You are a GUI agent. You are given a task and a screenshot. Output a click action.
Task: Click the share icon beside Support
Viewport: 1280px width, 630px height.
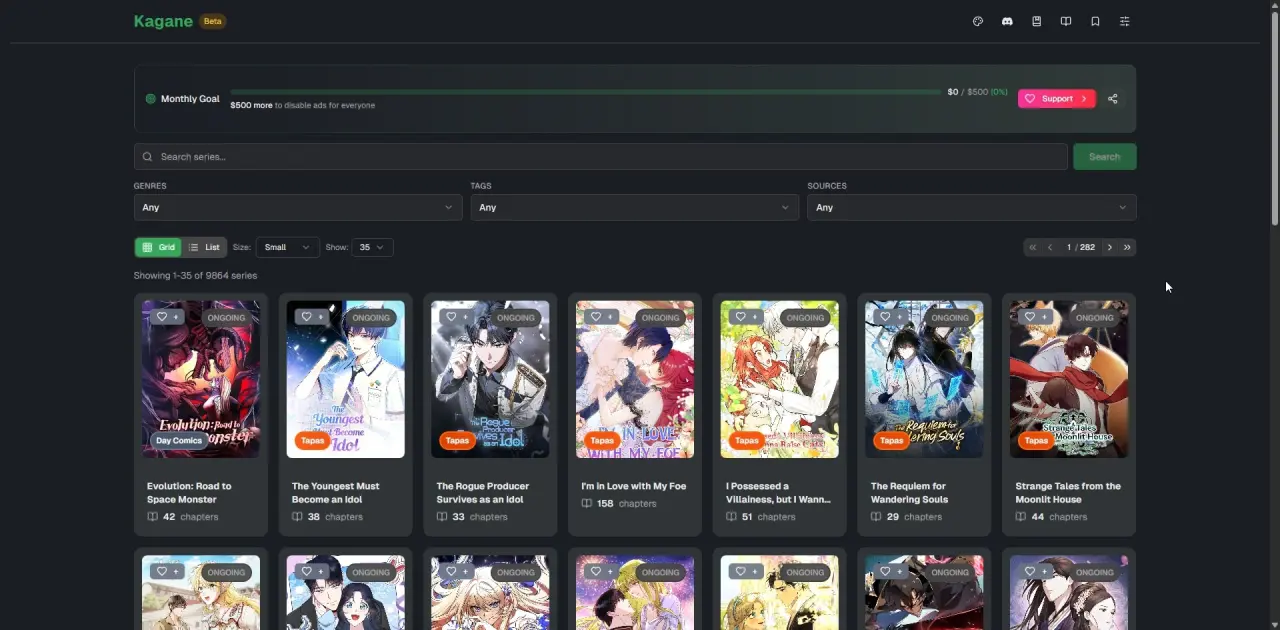click(x=1112, y=99)
